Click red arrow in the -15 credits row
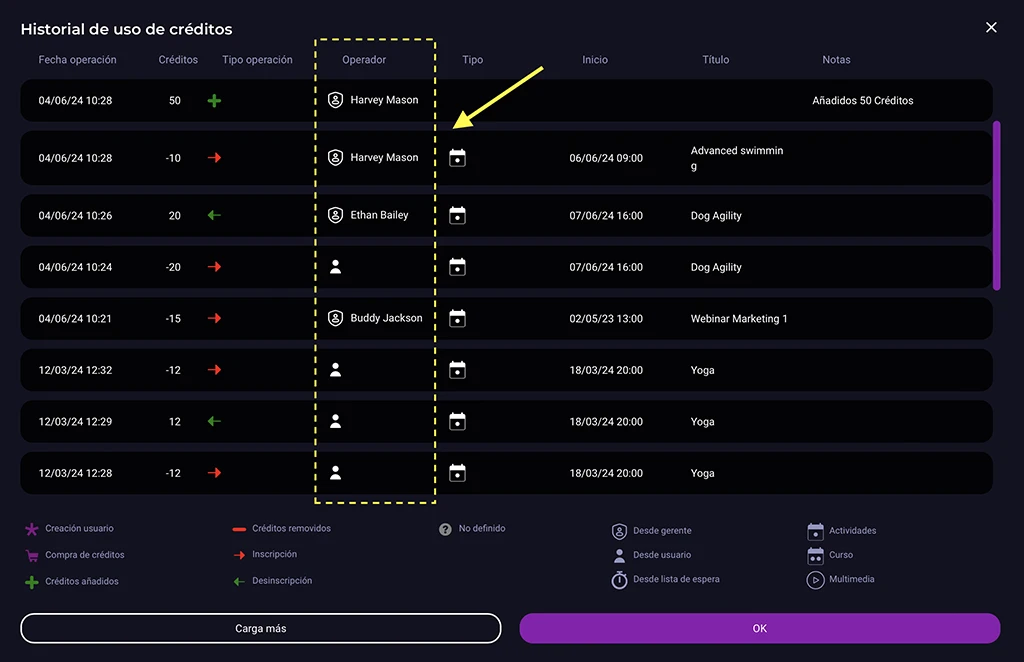1024x662 pixels. pyautogui.click(x=214, y=318)
